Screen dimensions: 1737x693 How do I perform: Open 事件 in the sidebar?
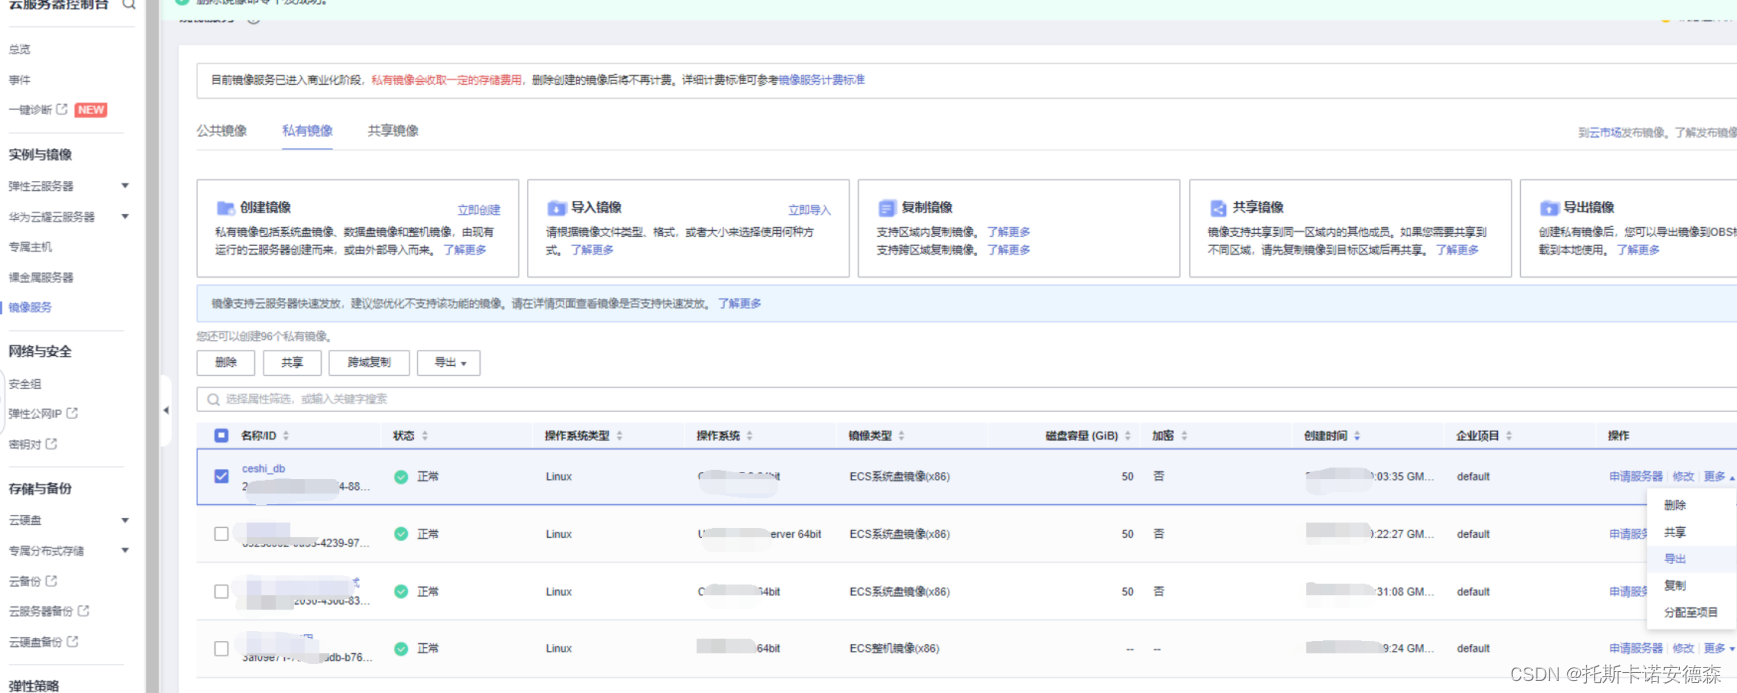pyautogui.click(x=19, y=80)
